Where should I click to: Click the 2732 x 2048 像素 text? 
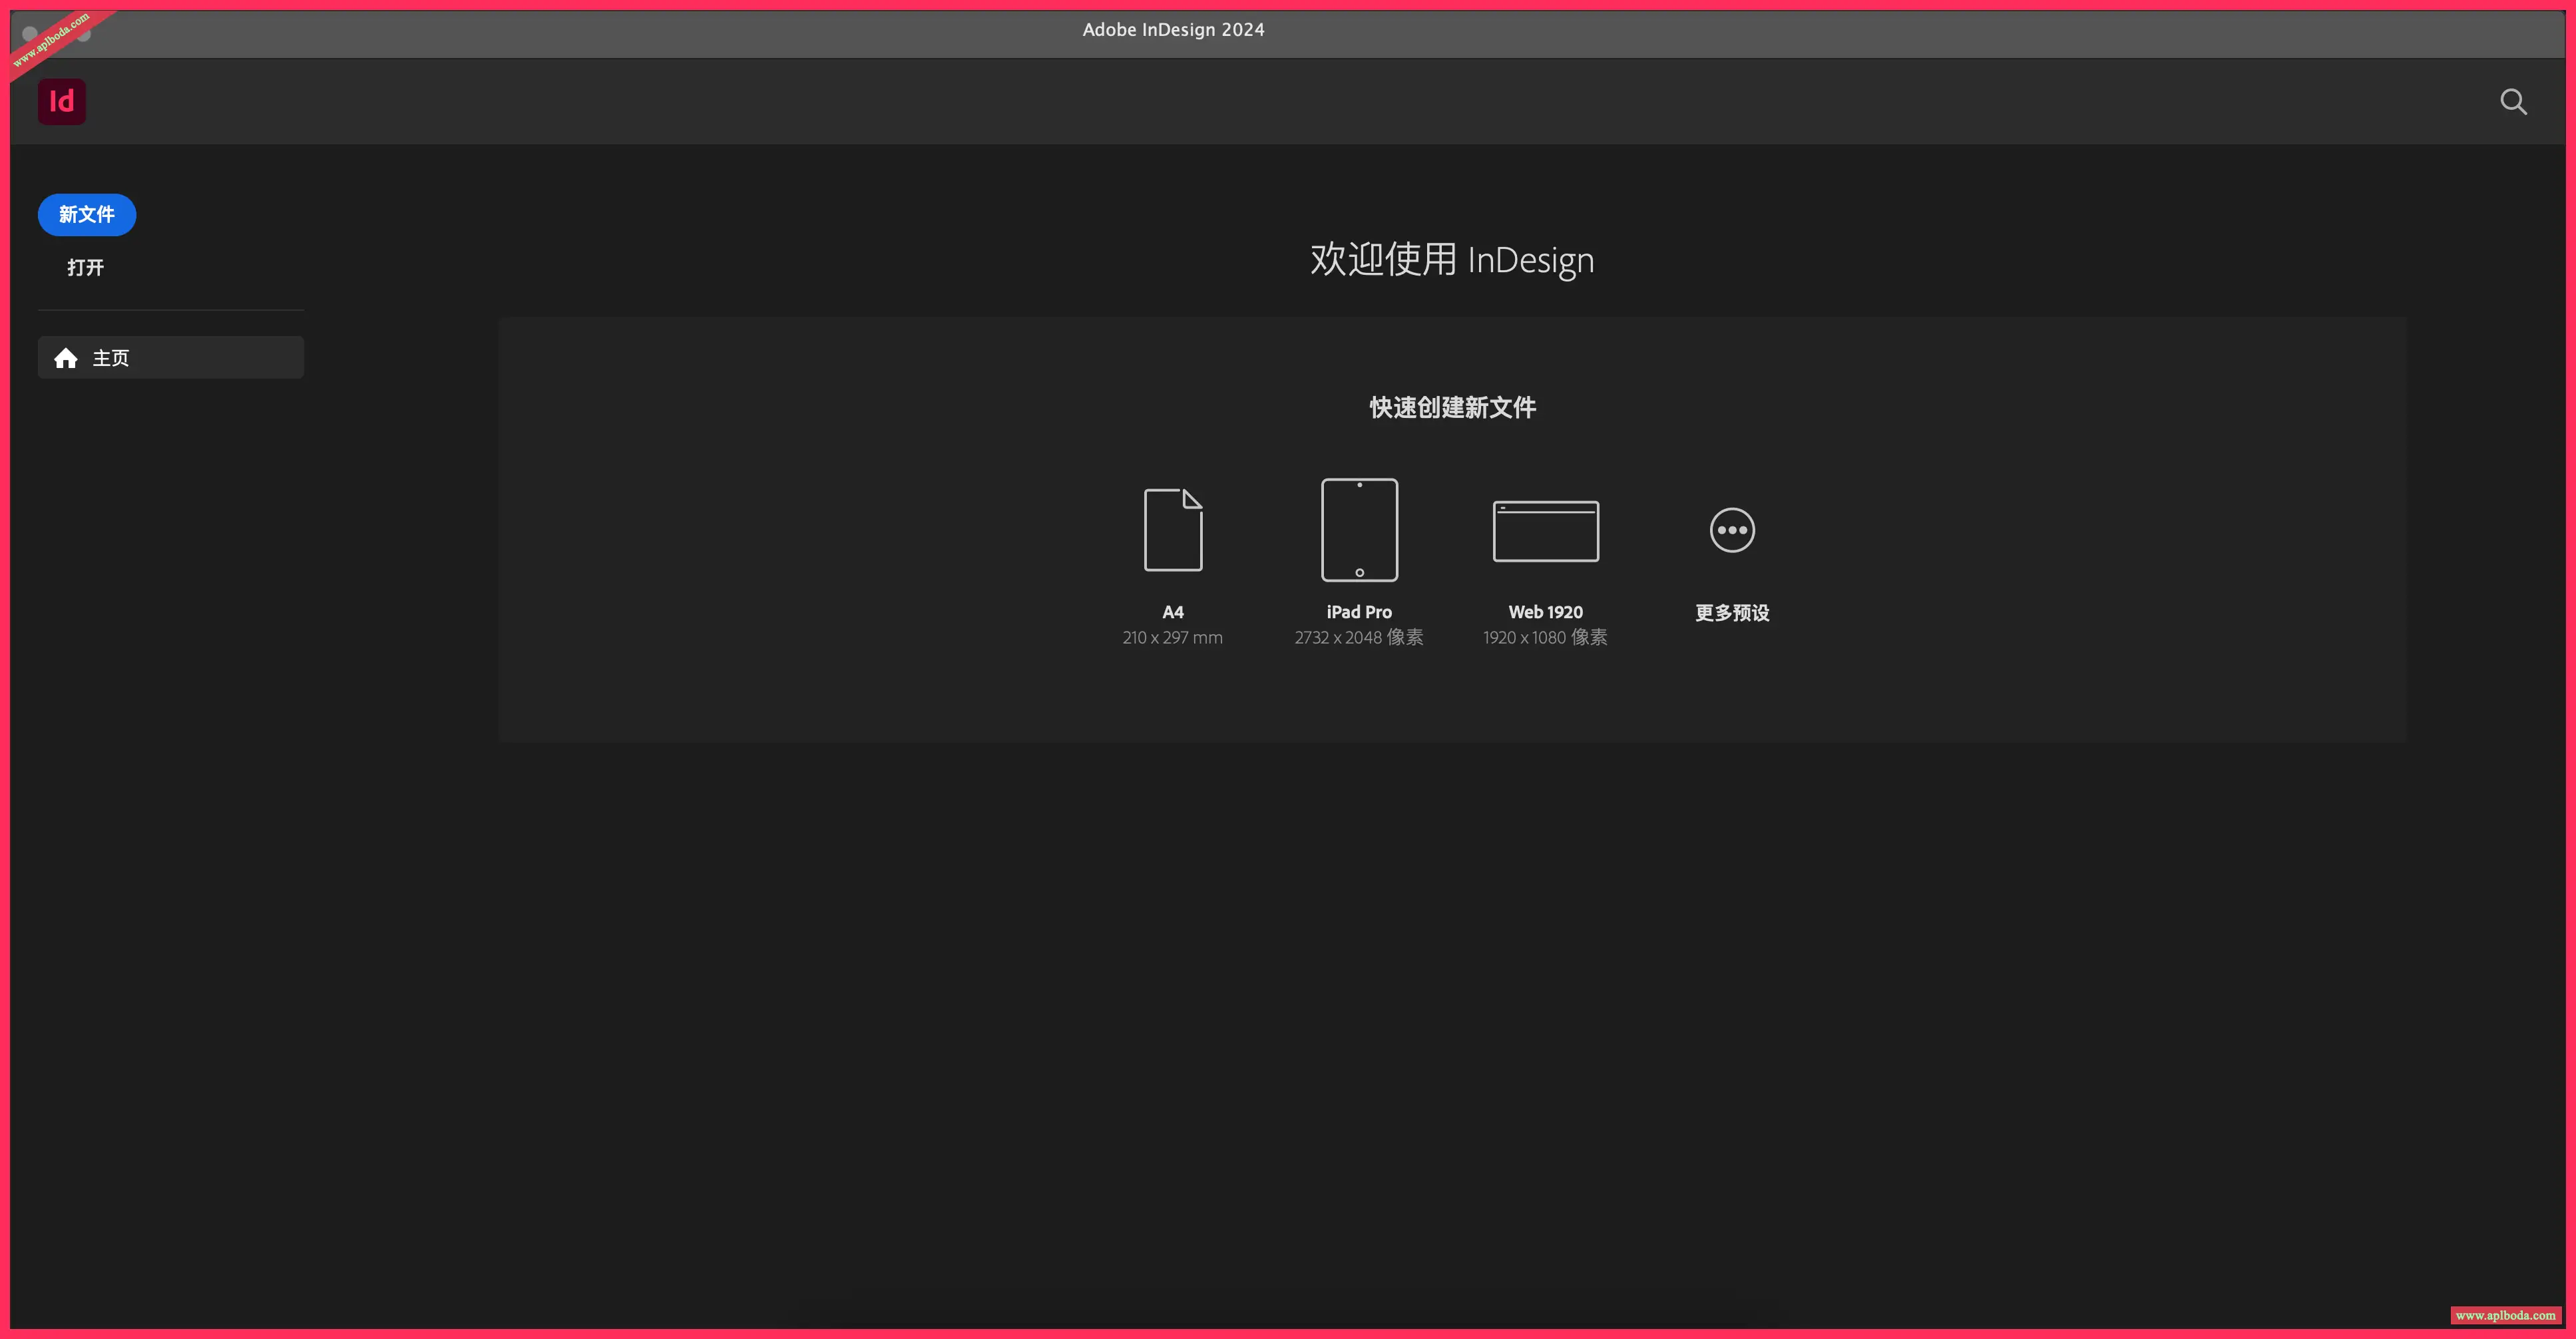click(x=1359, y=637)
